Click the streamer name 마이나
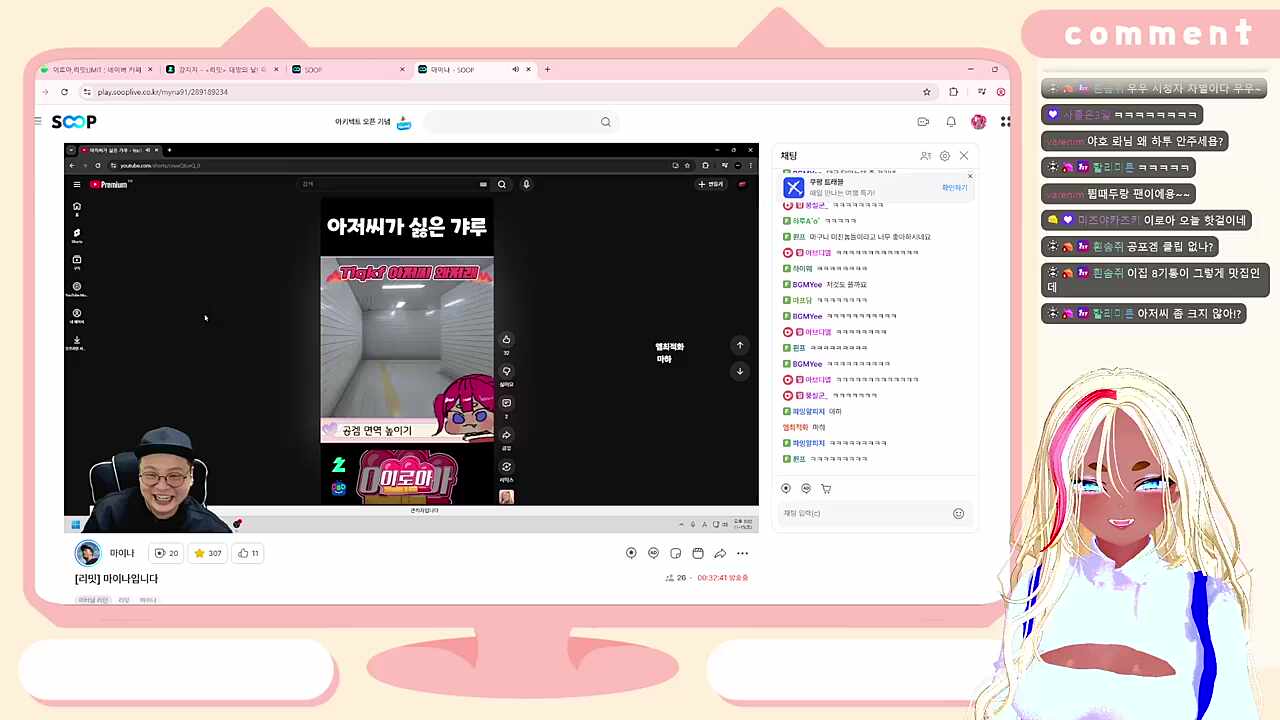The width and height of the screenshot is (1280, 720). (122, 553)
